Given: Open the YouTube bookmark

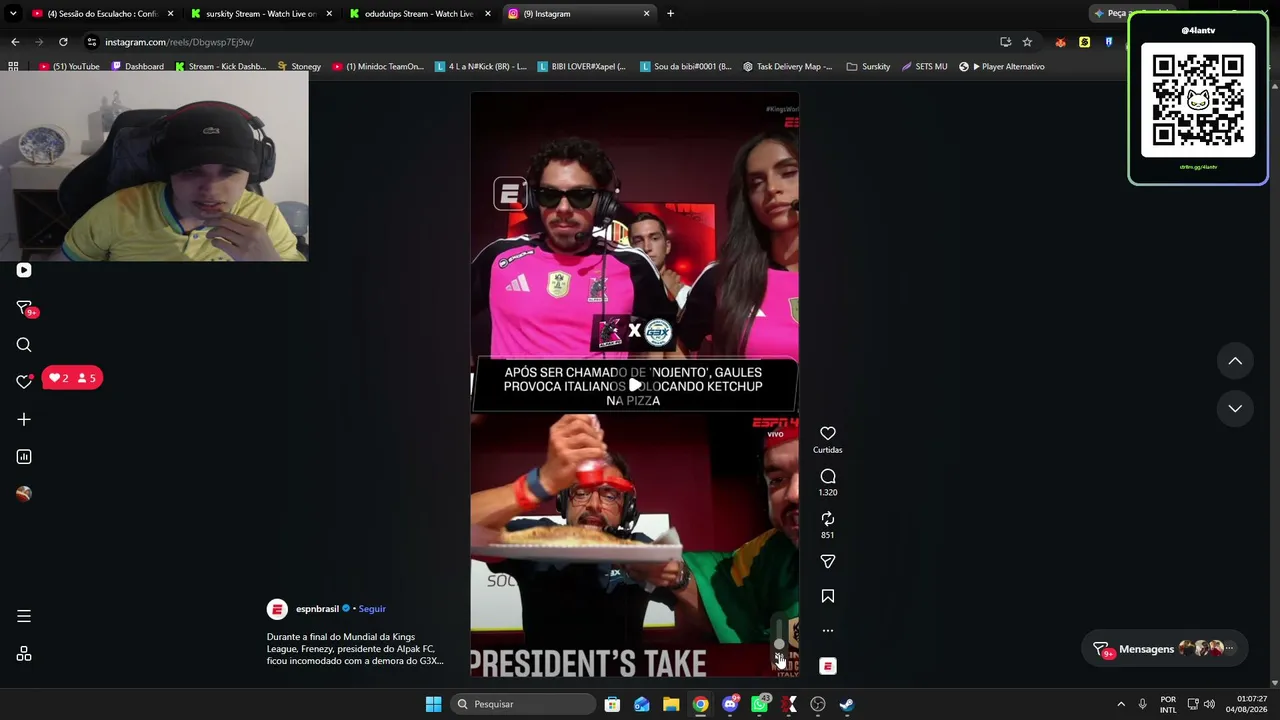Looking at the screenshot, I should tap(69, 66).
